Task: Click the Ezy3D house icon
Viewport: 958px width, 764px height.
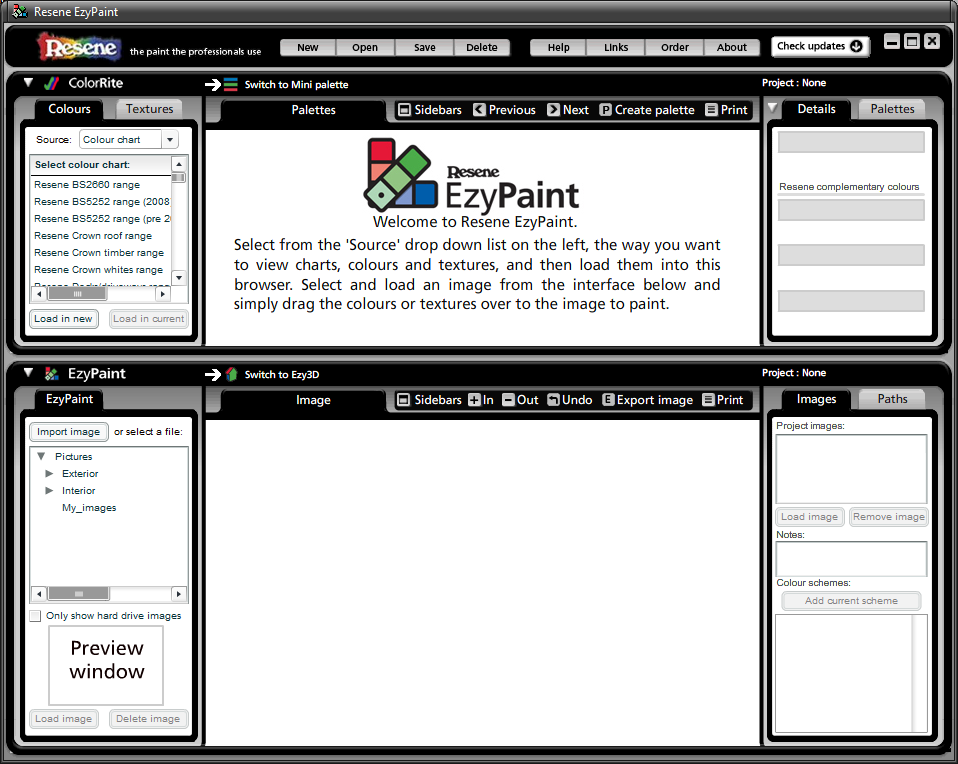Action: tap(231, 374)
